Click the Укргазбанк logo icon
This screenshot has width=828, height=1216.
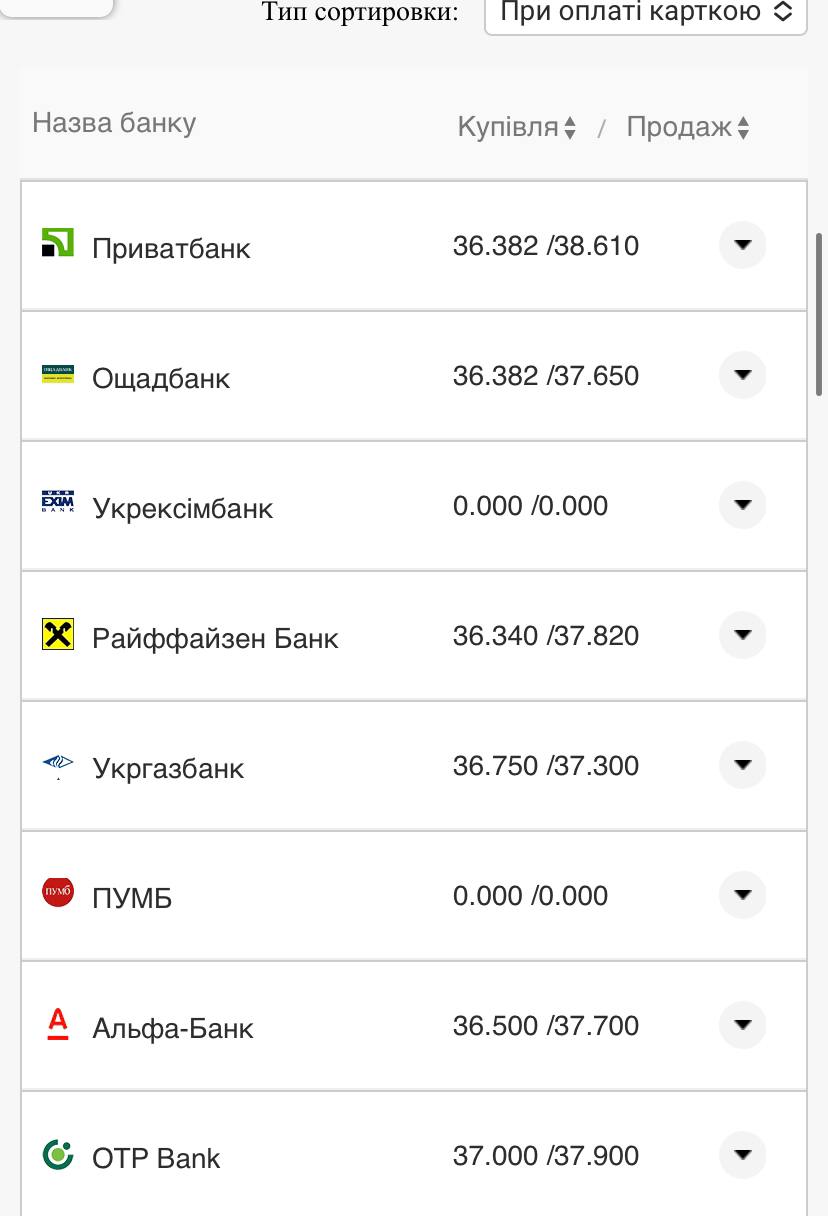point(58,765)
